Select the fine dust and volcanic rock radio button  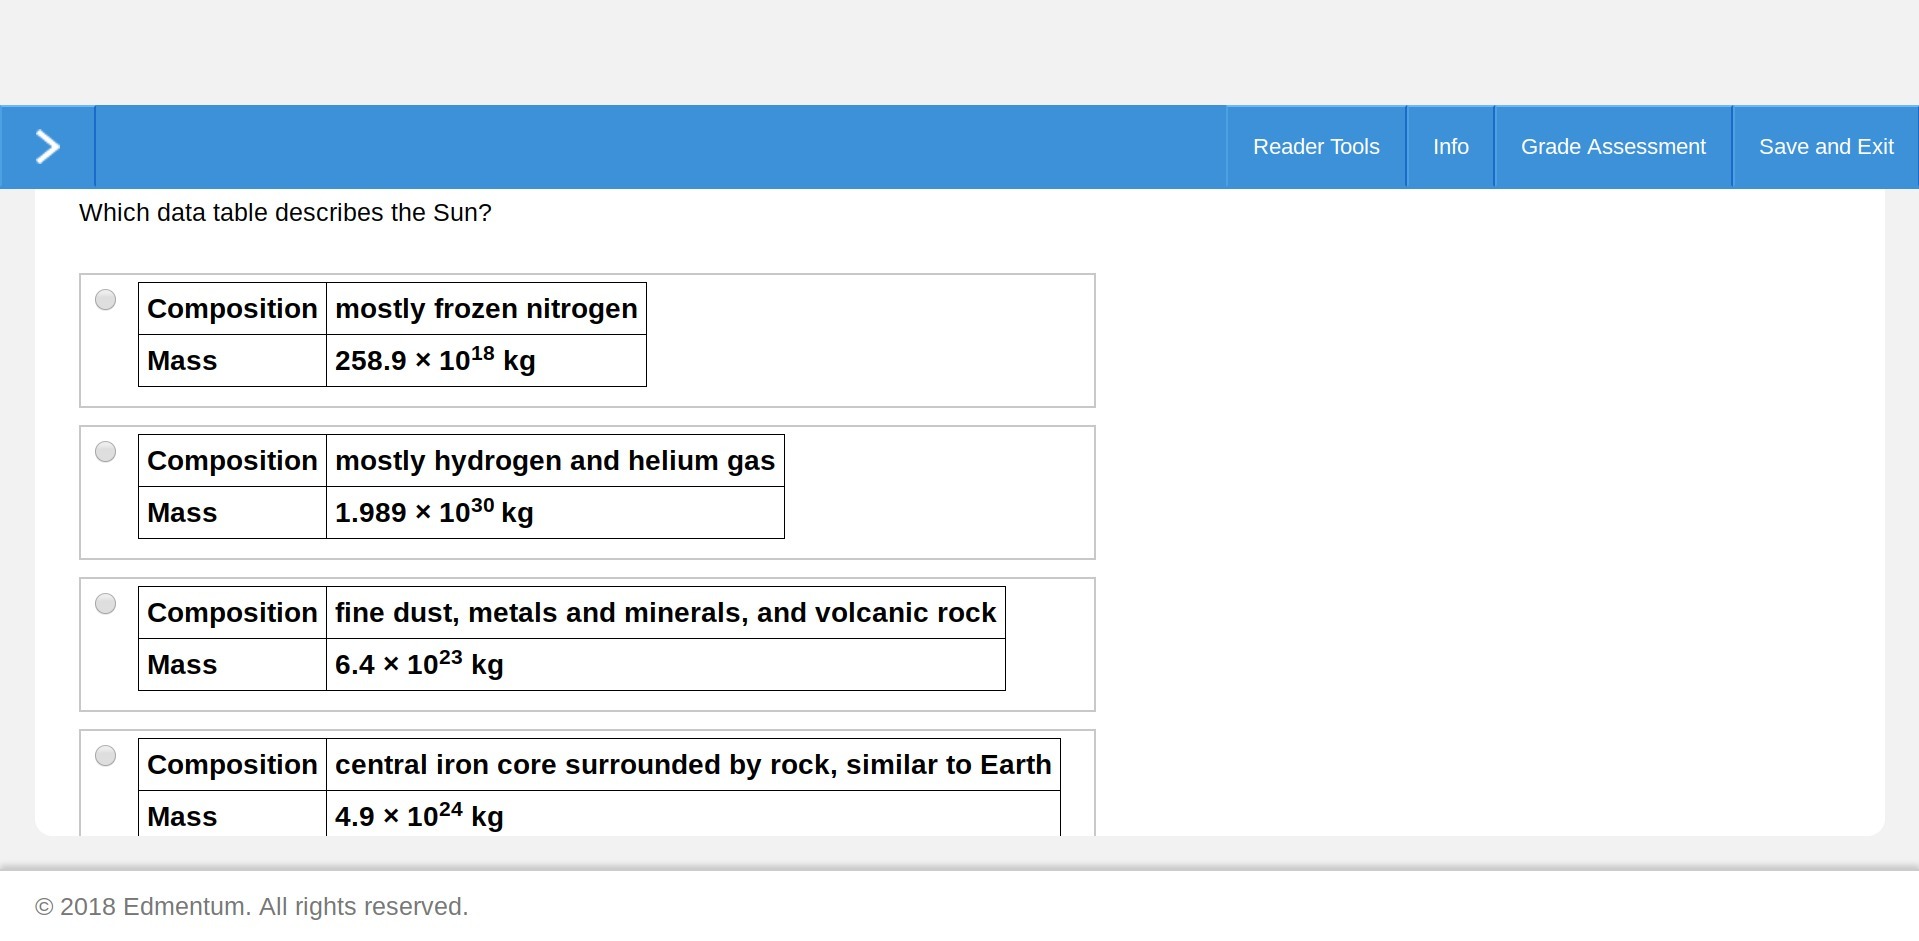pyautogui.click(x=105, y=604)
